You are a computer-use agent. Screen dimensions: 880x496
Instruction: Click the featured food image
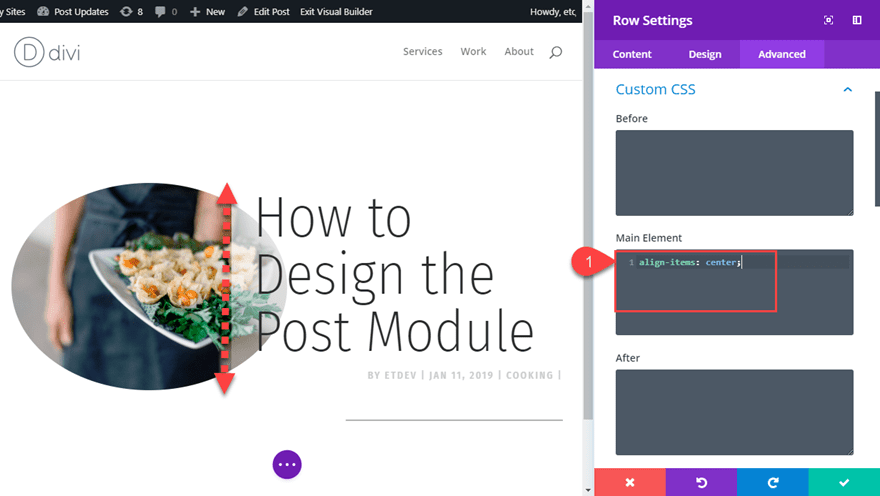tap(149, 286)
